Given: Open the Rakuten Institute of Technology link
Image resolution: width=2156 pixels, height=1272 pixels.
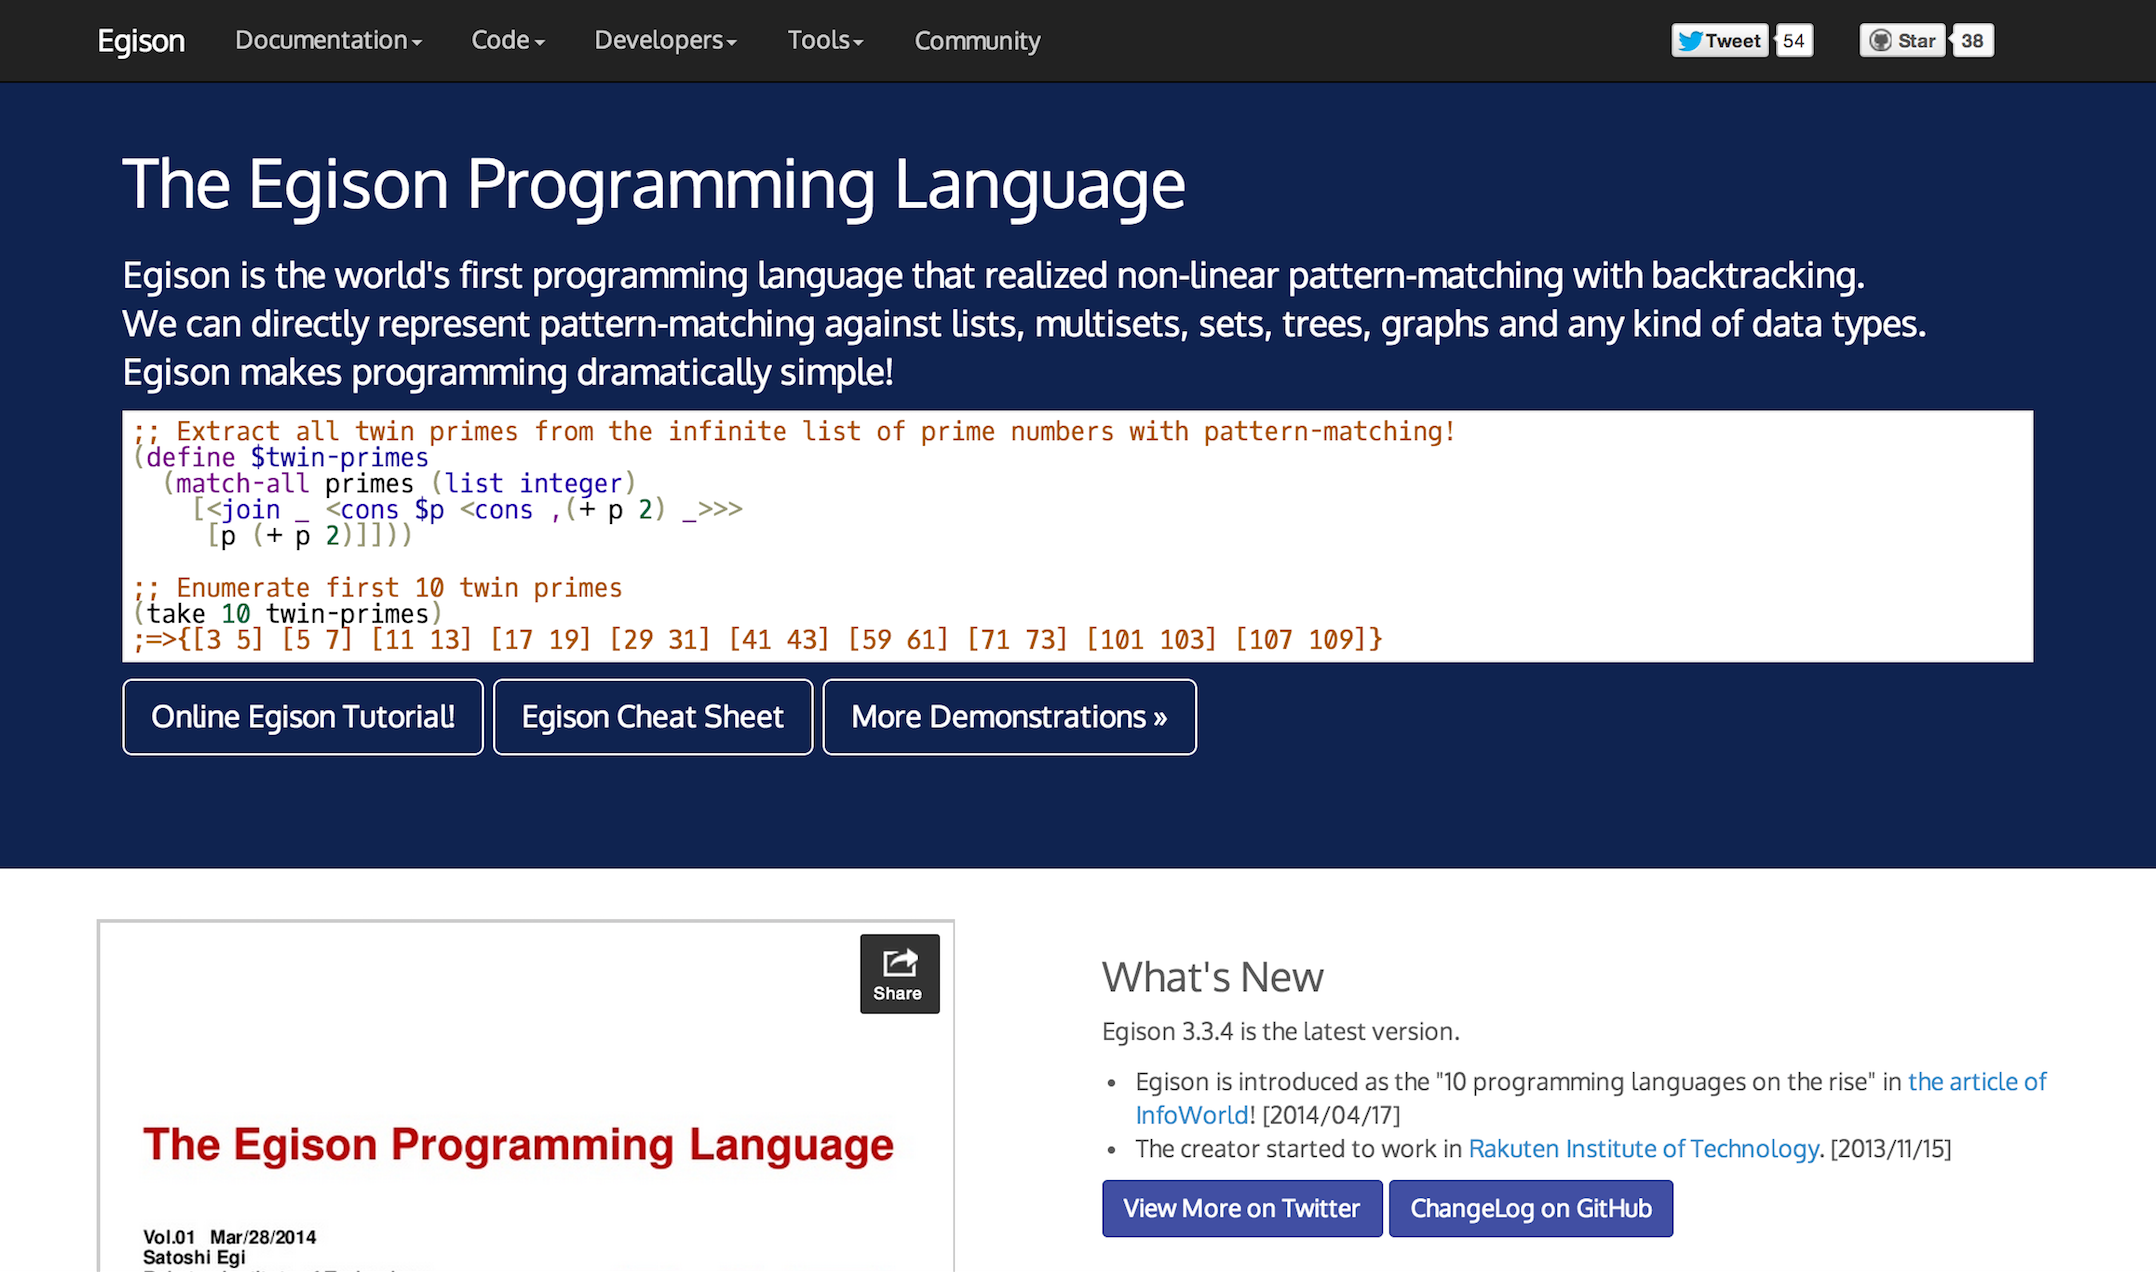Looking at the screenshot, I should [1643, 1149].
